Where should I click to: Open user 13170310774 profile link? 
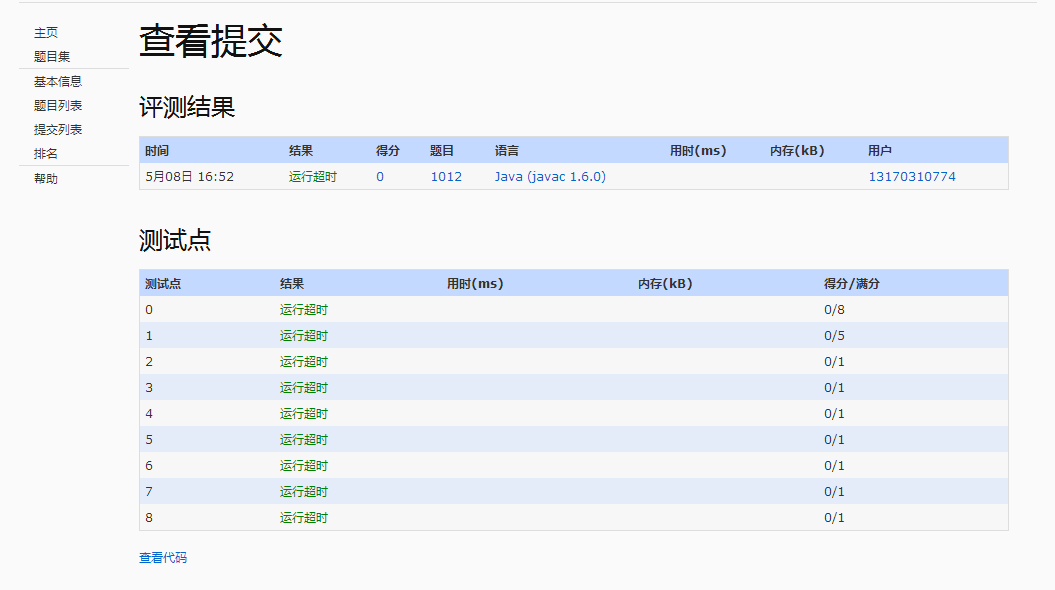pos(912,176)
